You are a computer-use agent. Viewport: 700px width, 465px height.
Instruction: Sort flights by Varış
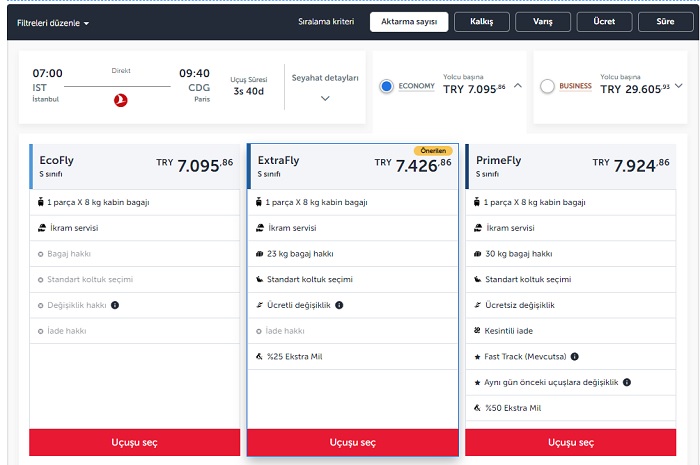click(543, 22)
